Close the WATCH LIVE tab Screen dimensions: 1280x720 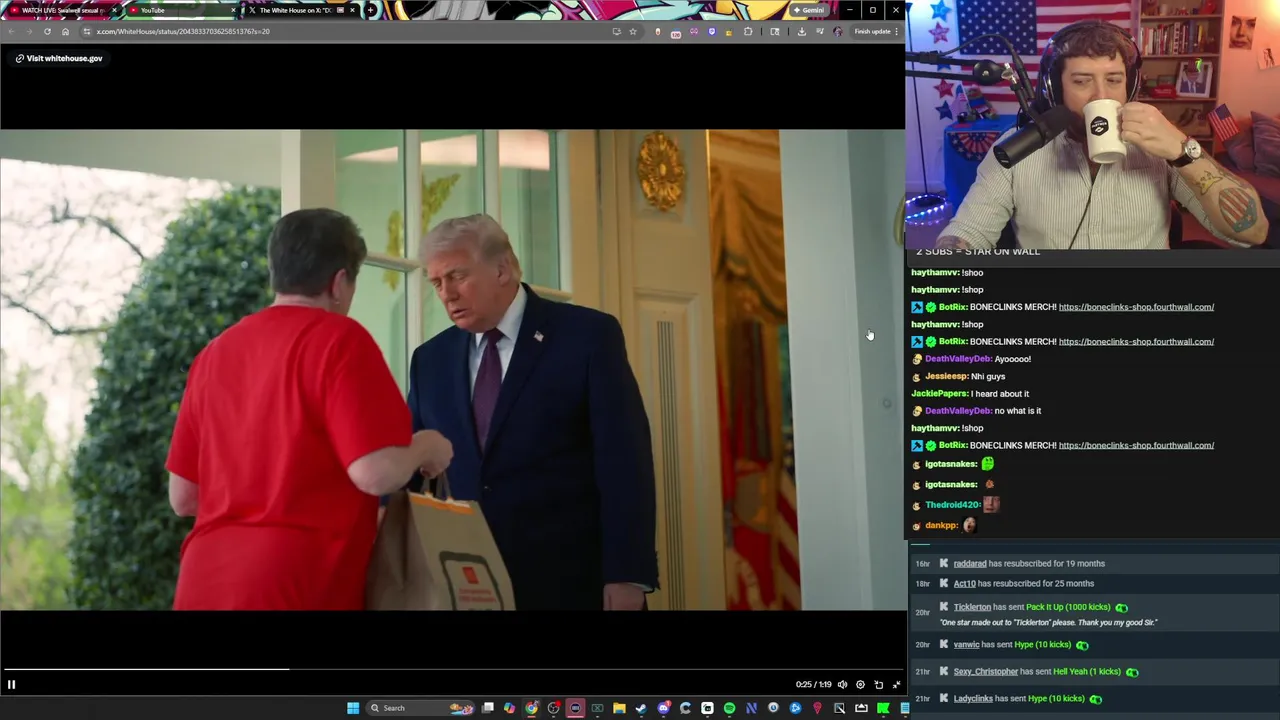click(x=114, y=10)
